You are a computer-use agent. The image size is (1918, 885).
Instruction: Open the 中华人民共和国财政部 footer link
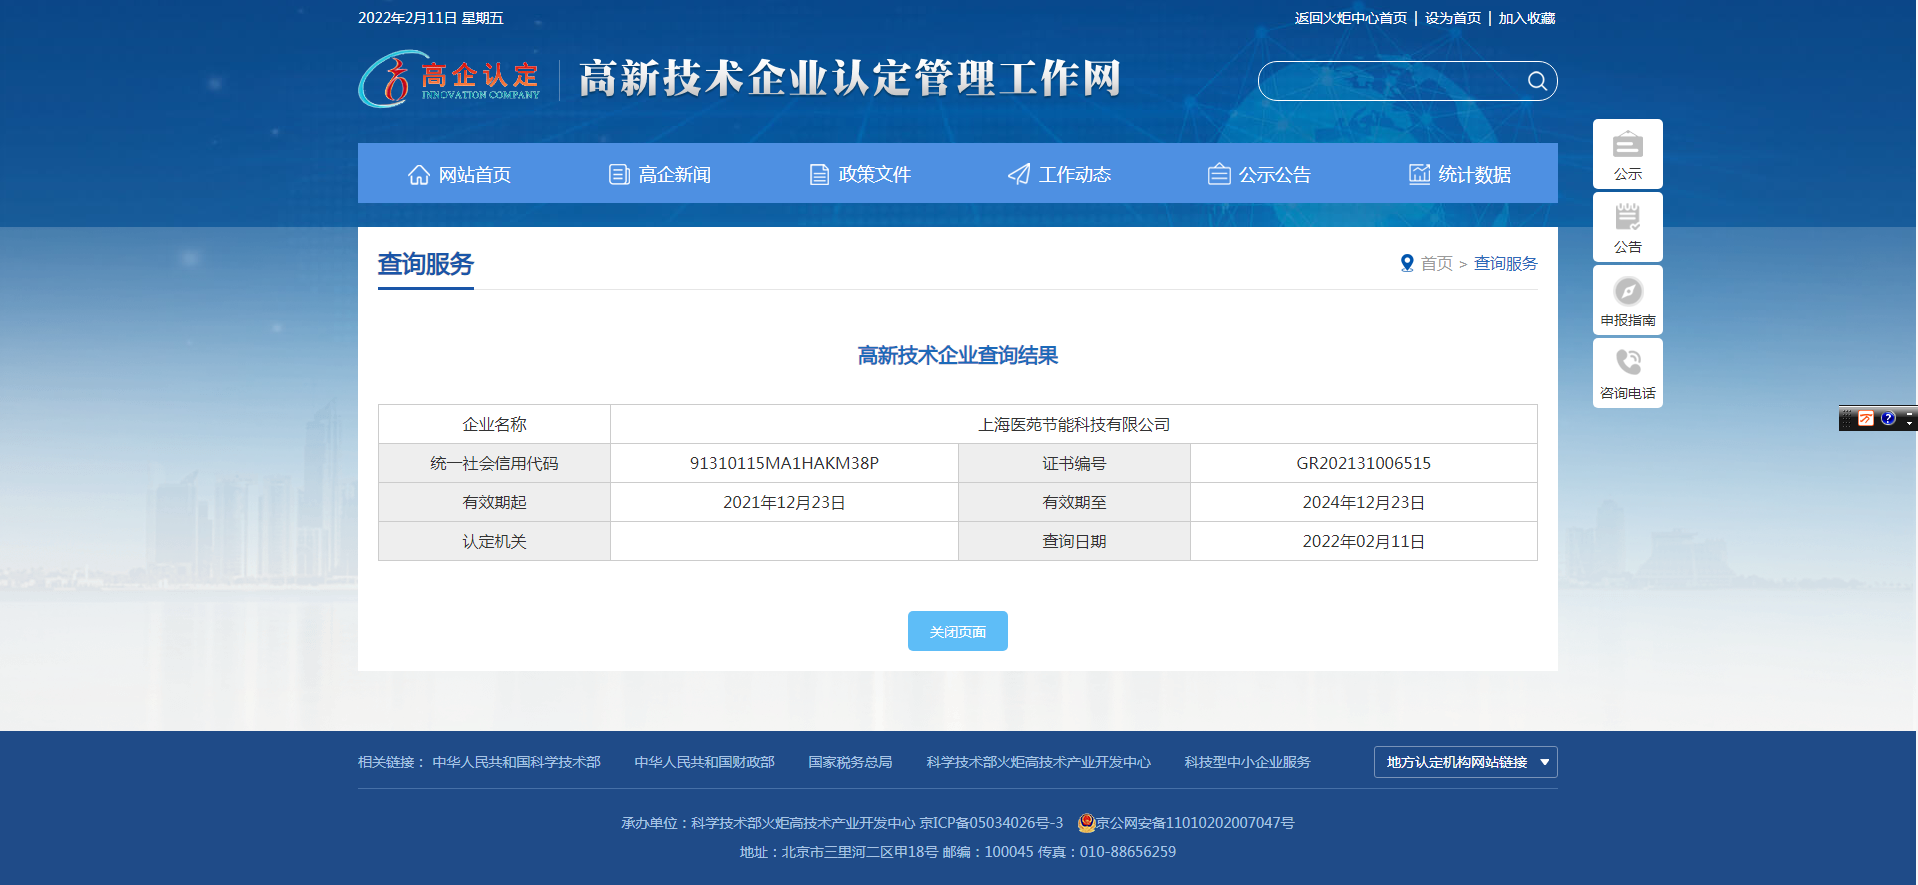(704, 762)
